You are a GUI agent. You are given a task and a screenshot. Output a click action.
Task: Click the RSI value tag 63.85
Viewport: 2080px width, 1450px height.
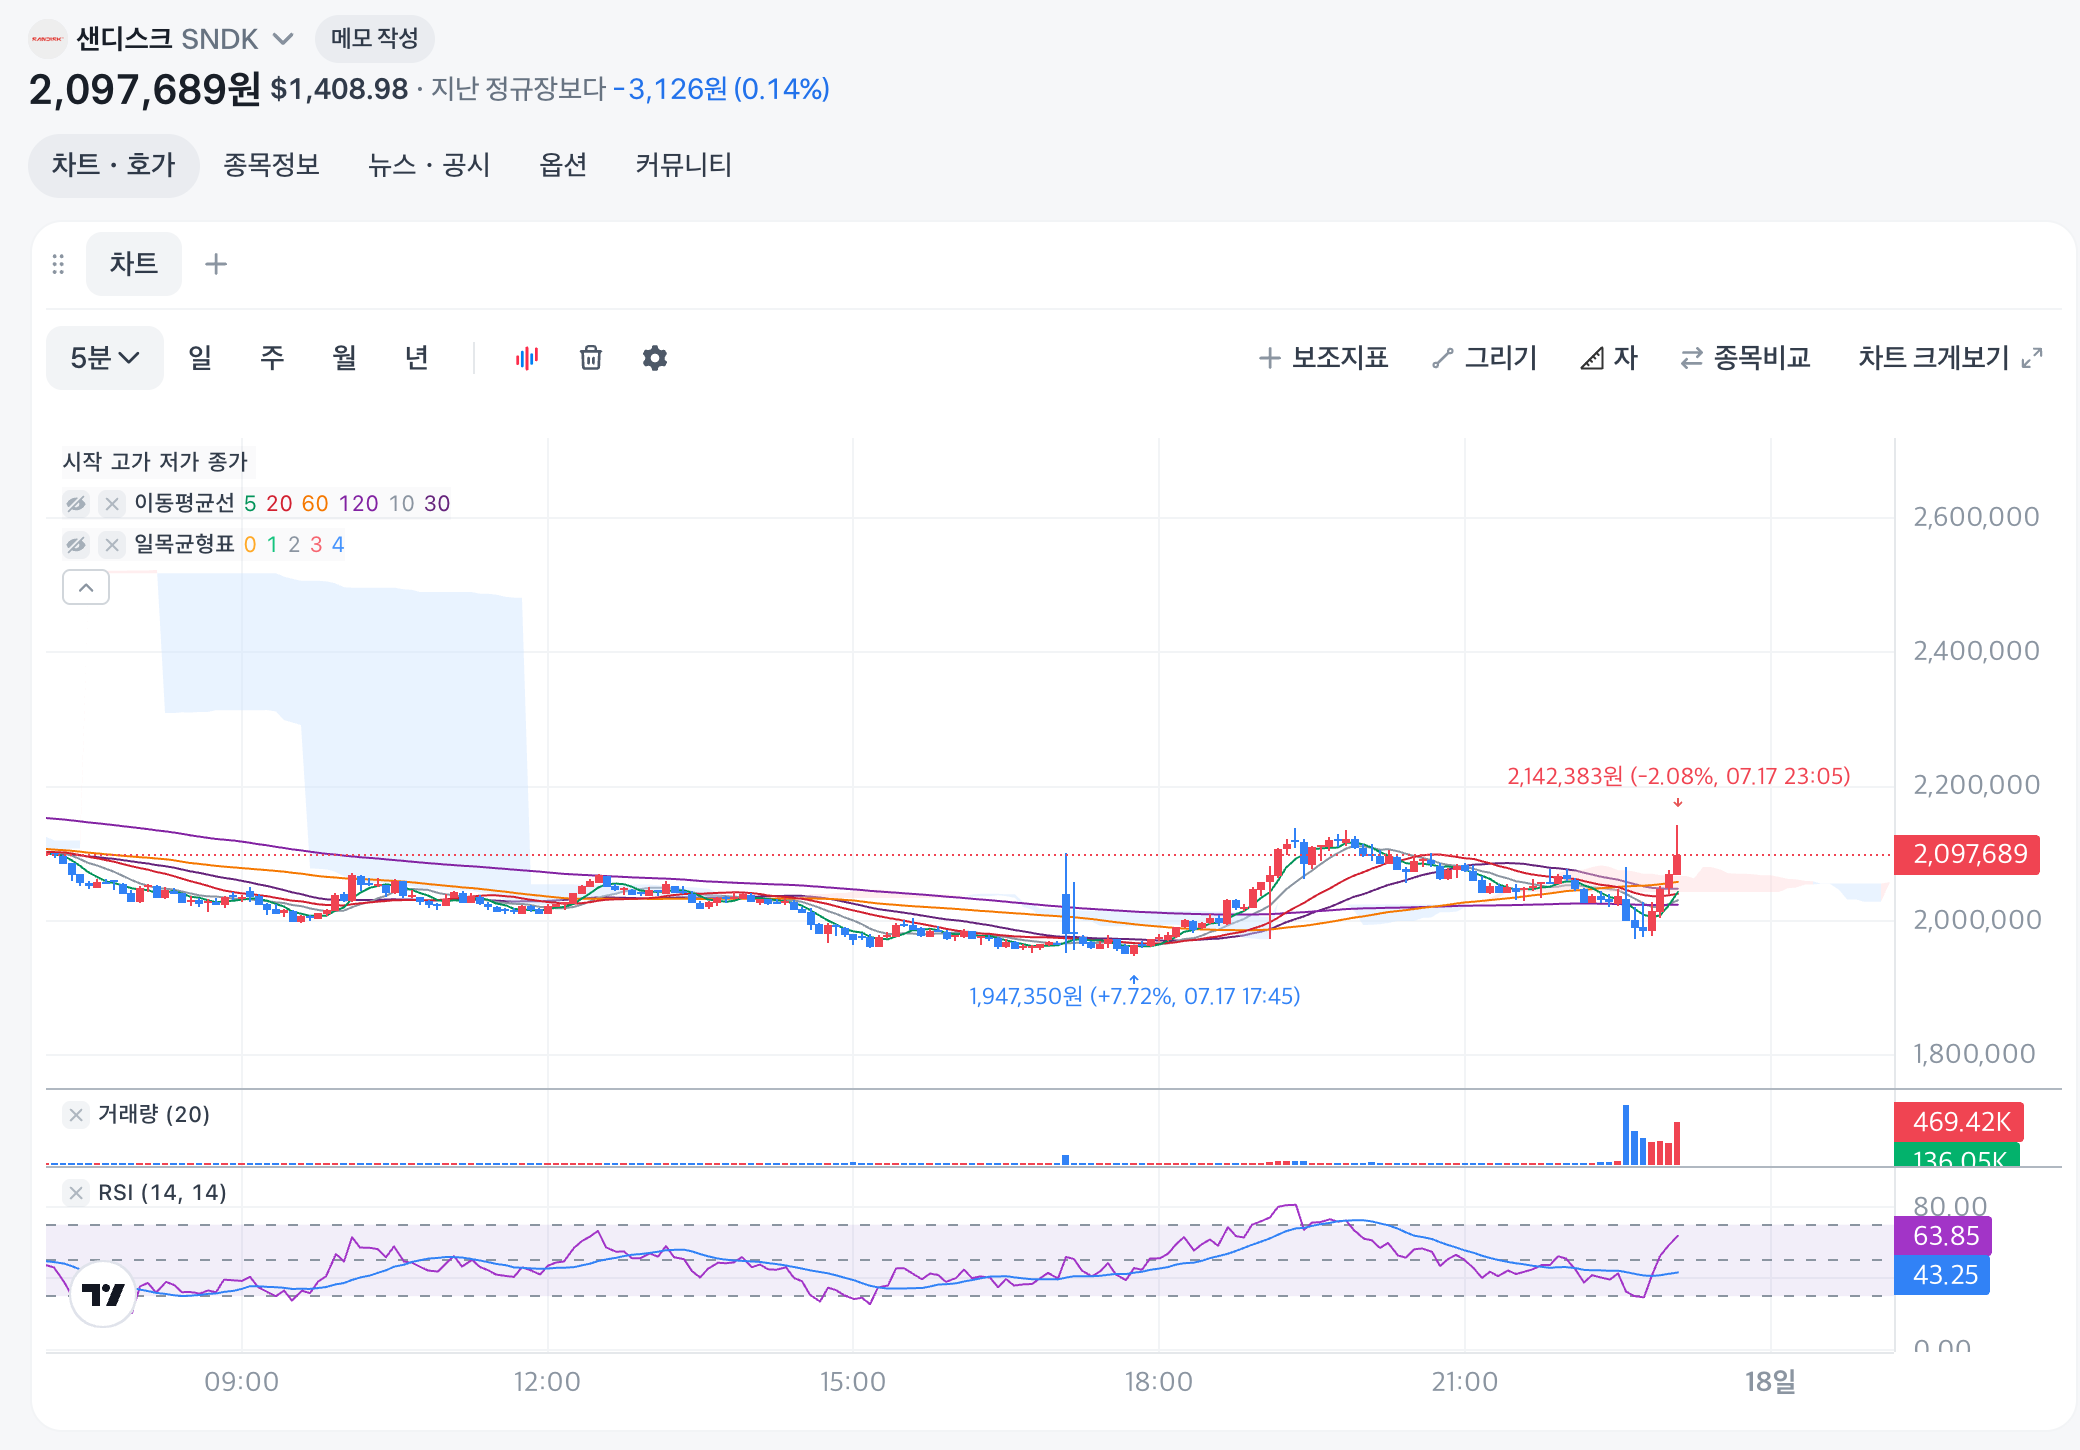1943,1236
